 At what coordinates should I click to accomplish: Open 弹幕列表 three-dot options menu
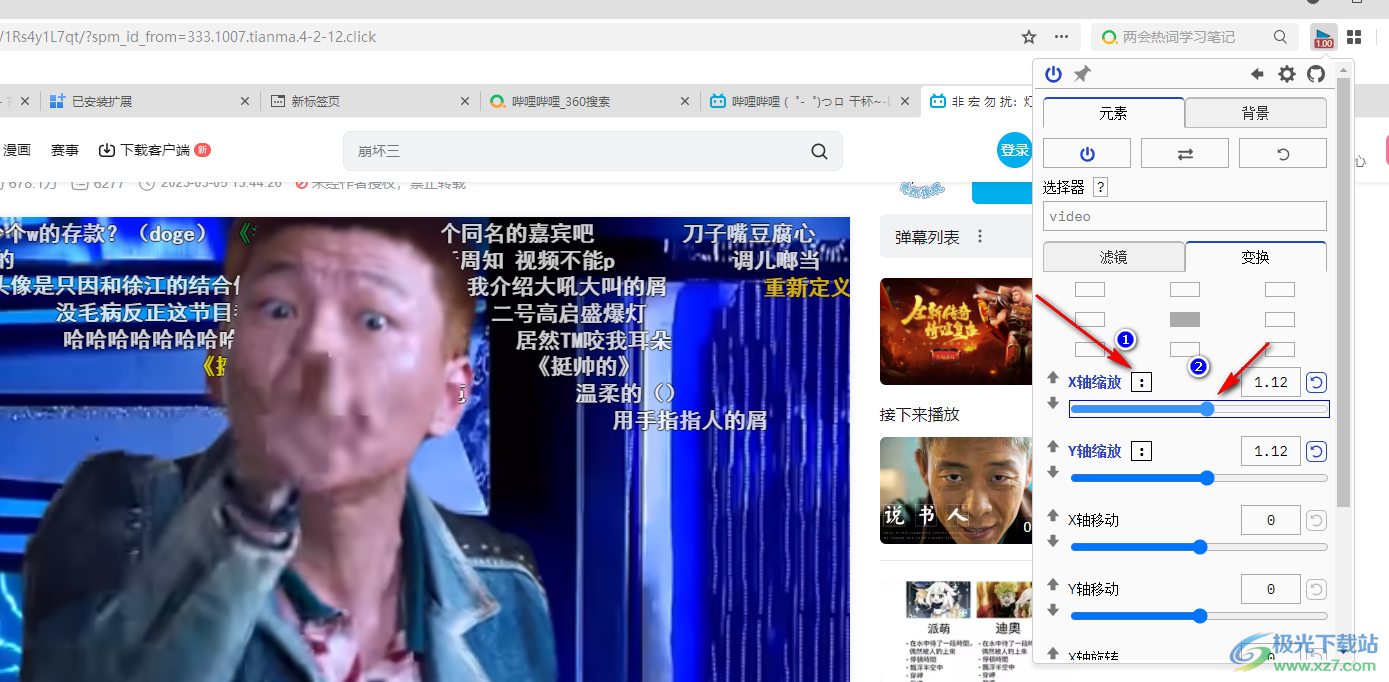tap(980, 237)
